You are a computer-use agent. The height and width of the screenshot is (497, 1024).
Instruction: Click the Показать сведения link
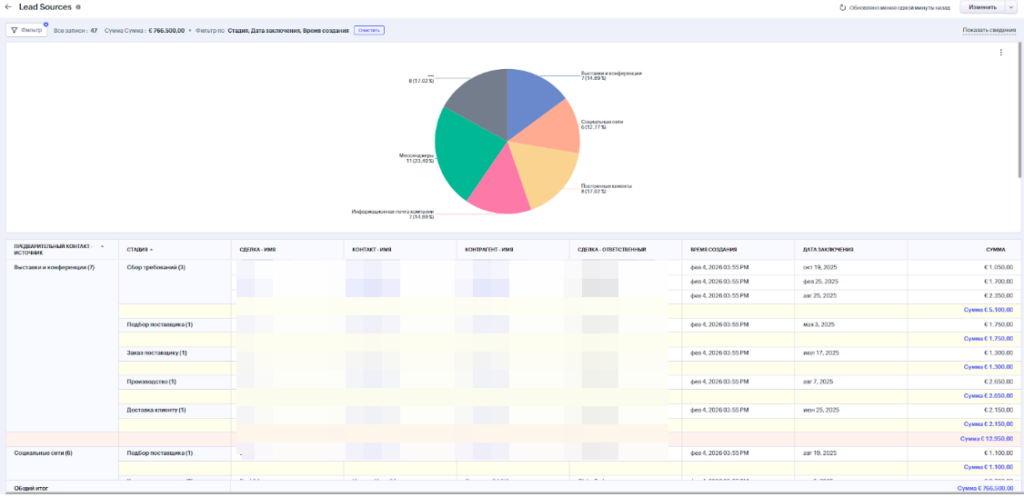tap(989, 30)
